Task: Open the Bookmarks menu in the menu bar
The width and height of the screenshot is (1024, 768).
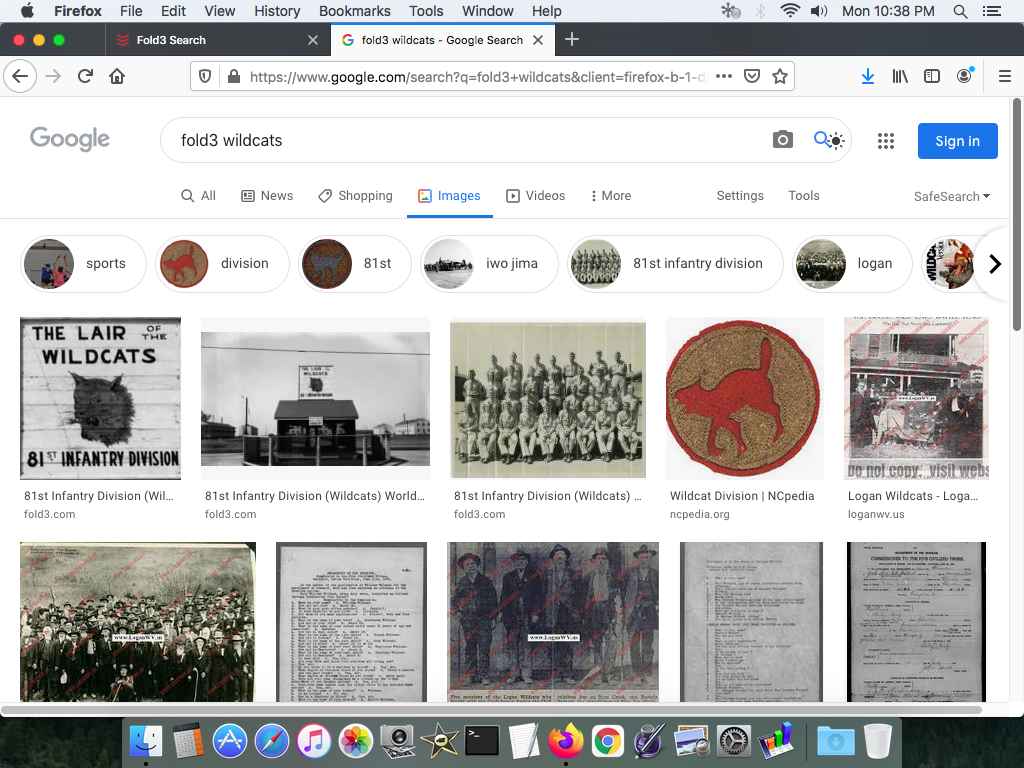Action: click(x=354, y=11)
